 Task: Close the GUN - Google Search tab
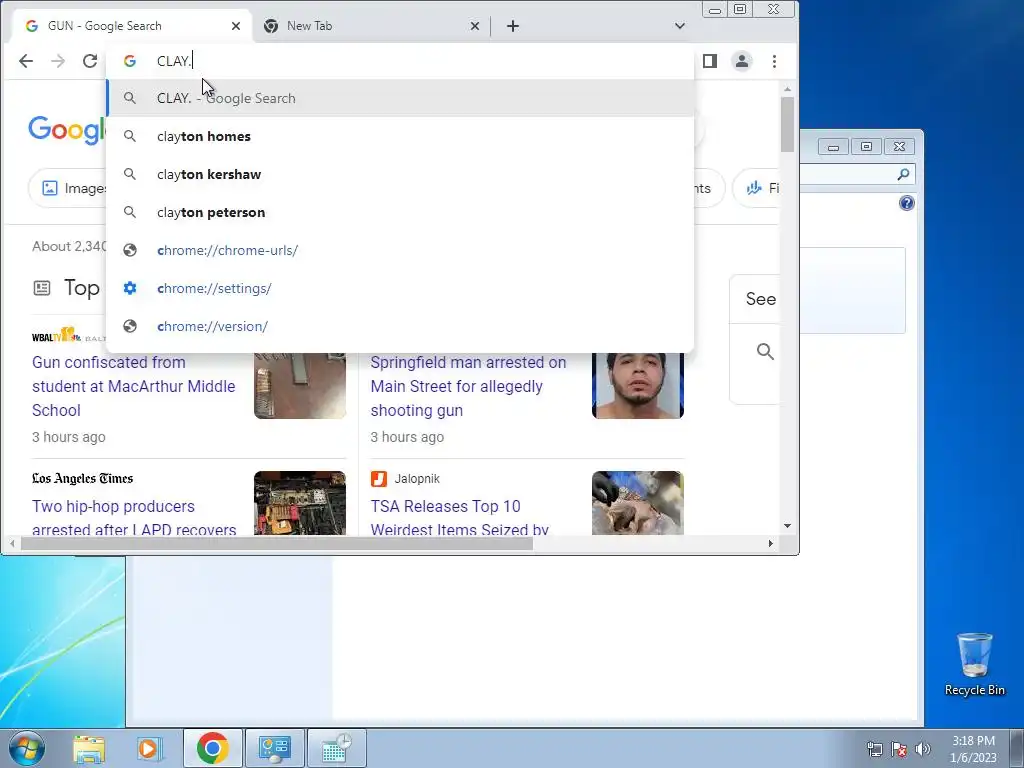(236, 26)
